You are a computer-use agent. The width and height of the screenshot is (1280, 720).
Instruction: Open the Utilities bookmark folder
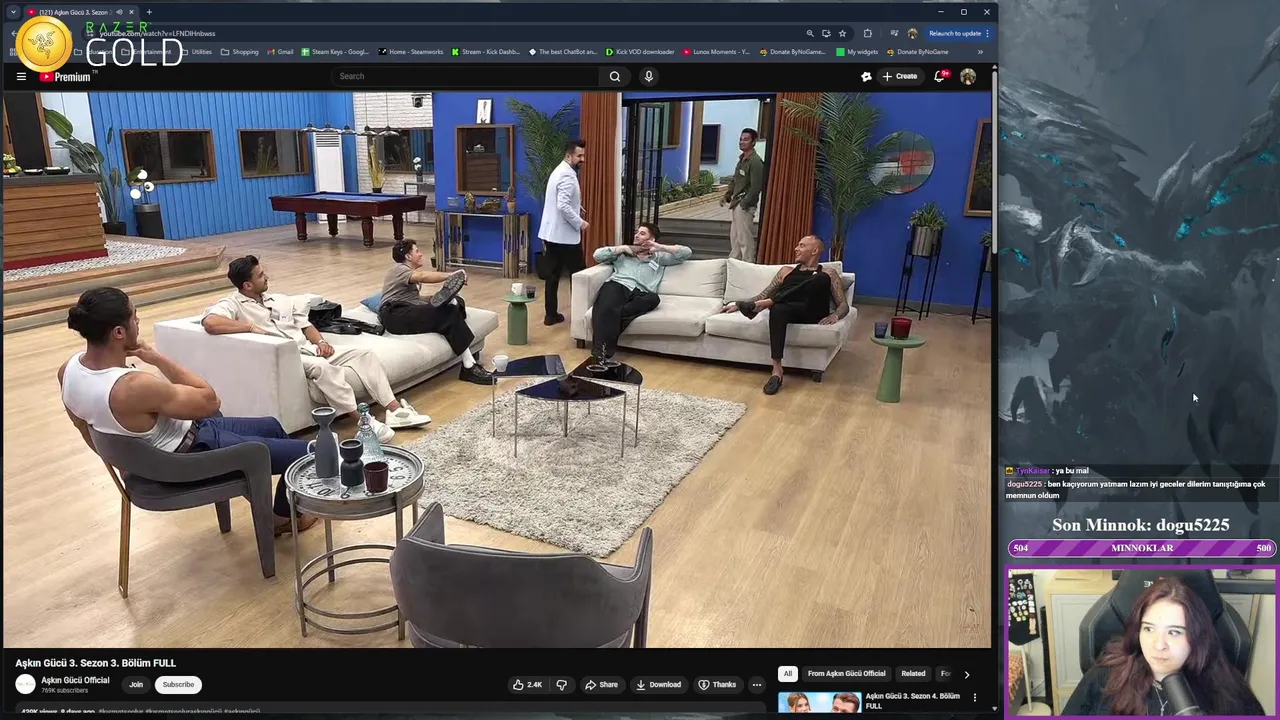point(196,52)
